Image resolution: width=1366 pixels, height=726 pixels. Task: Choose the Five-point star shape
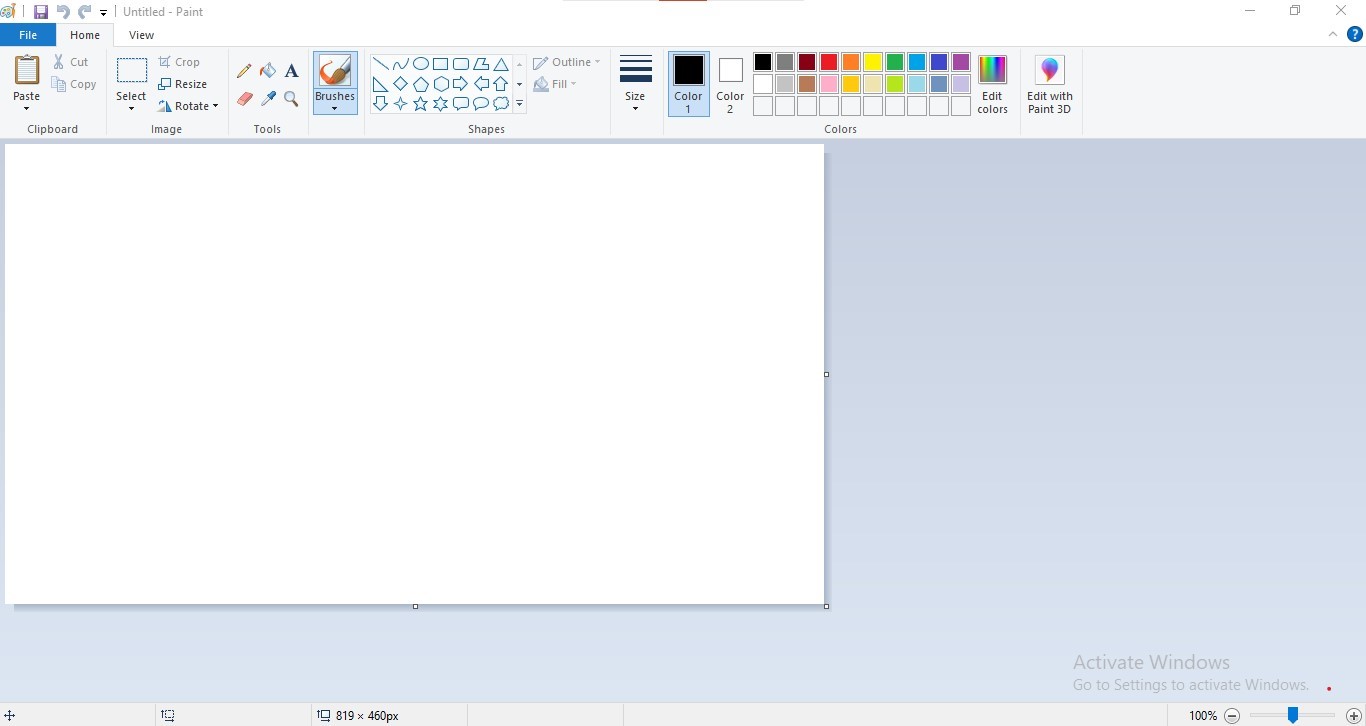tap(421, 104)
